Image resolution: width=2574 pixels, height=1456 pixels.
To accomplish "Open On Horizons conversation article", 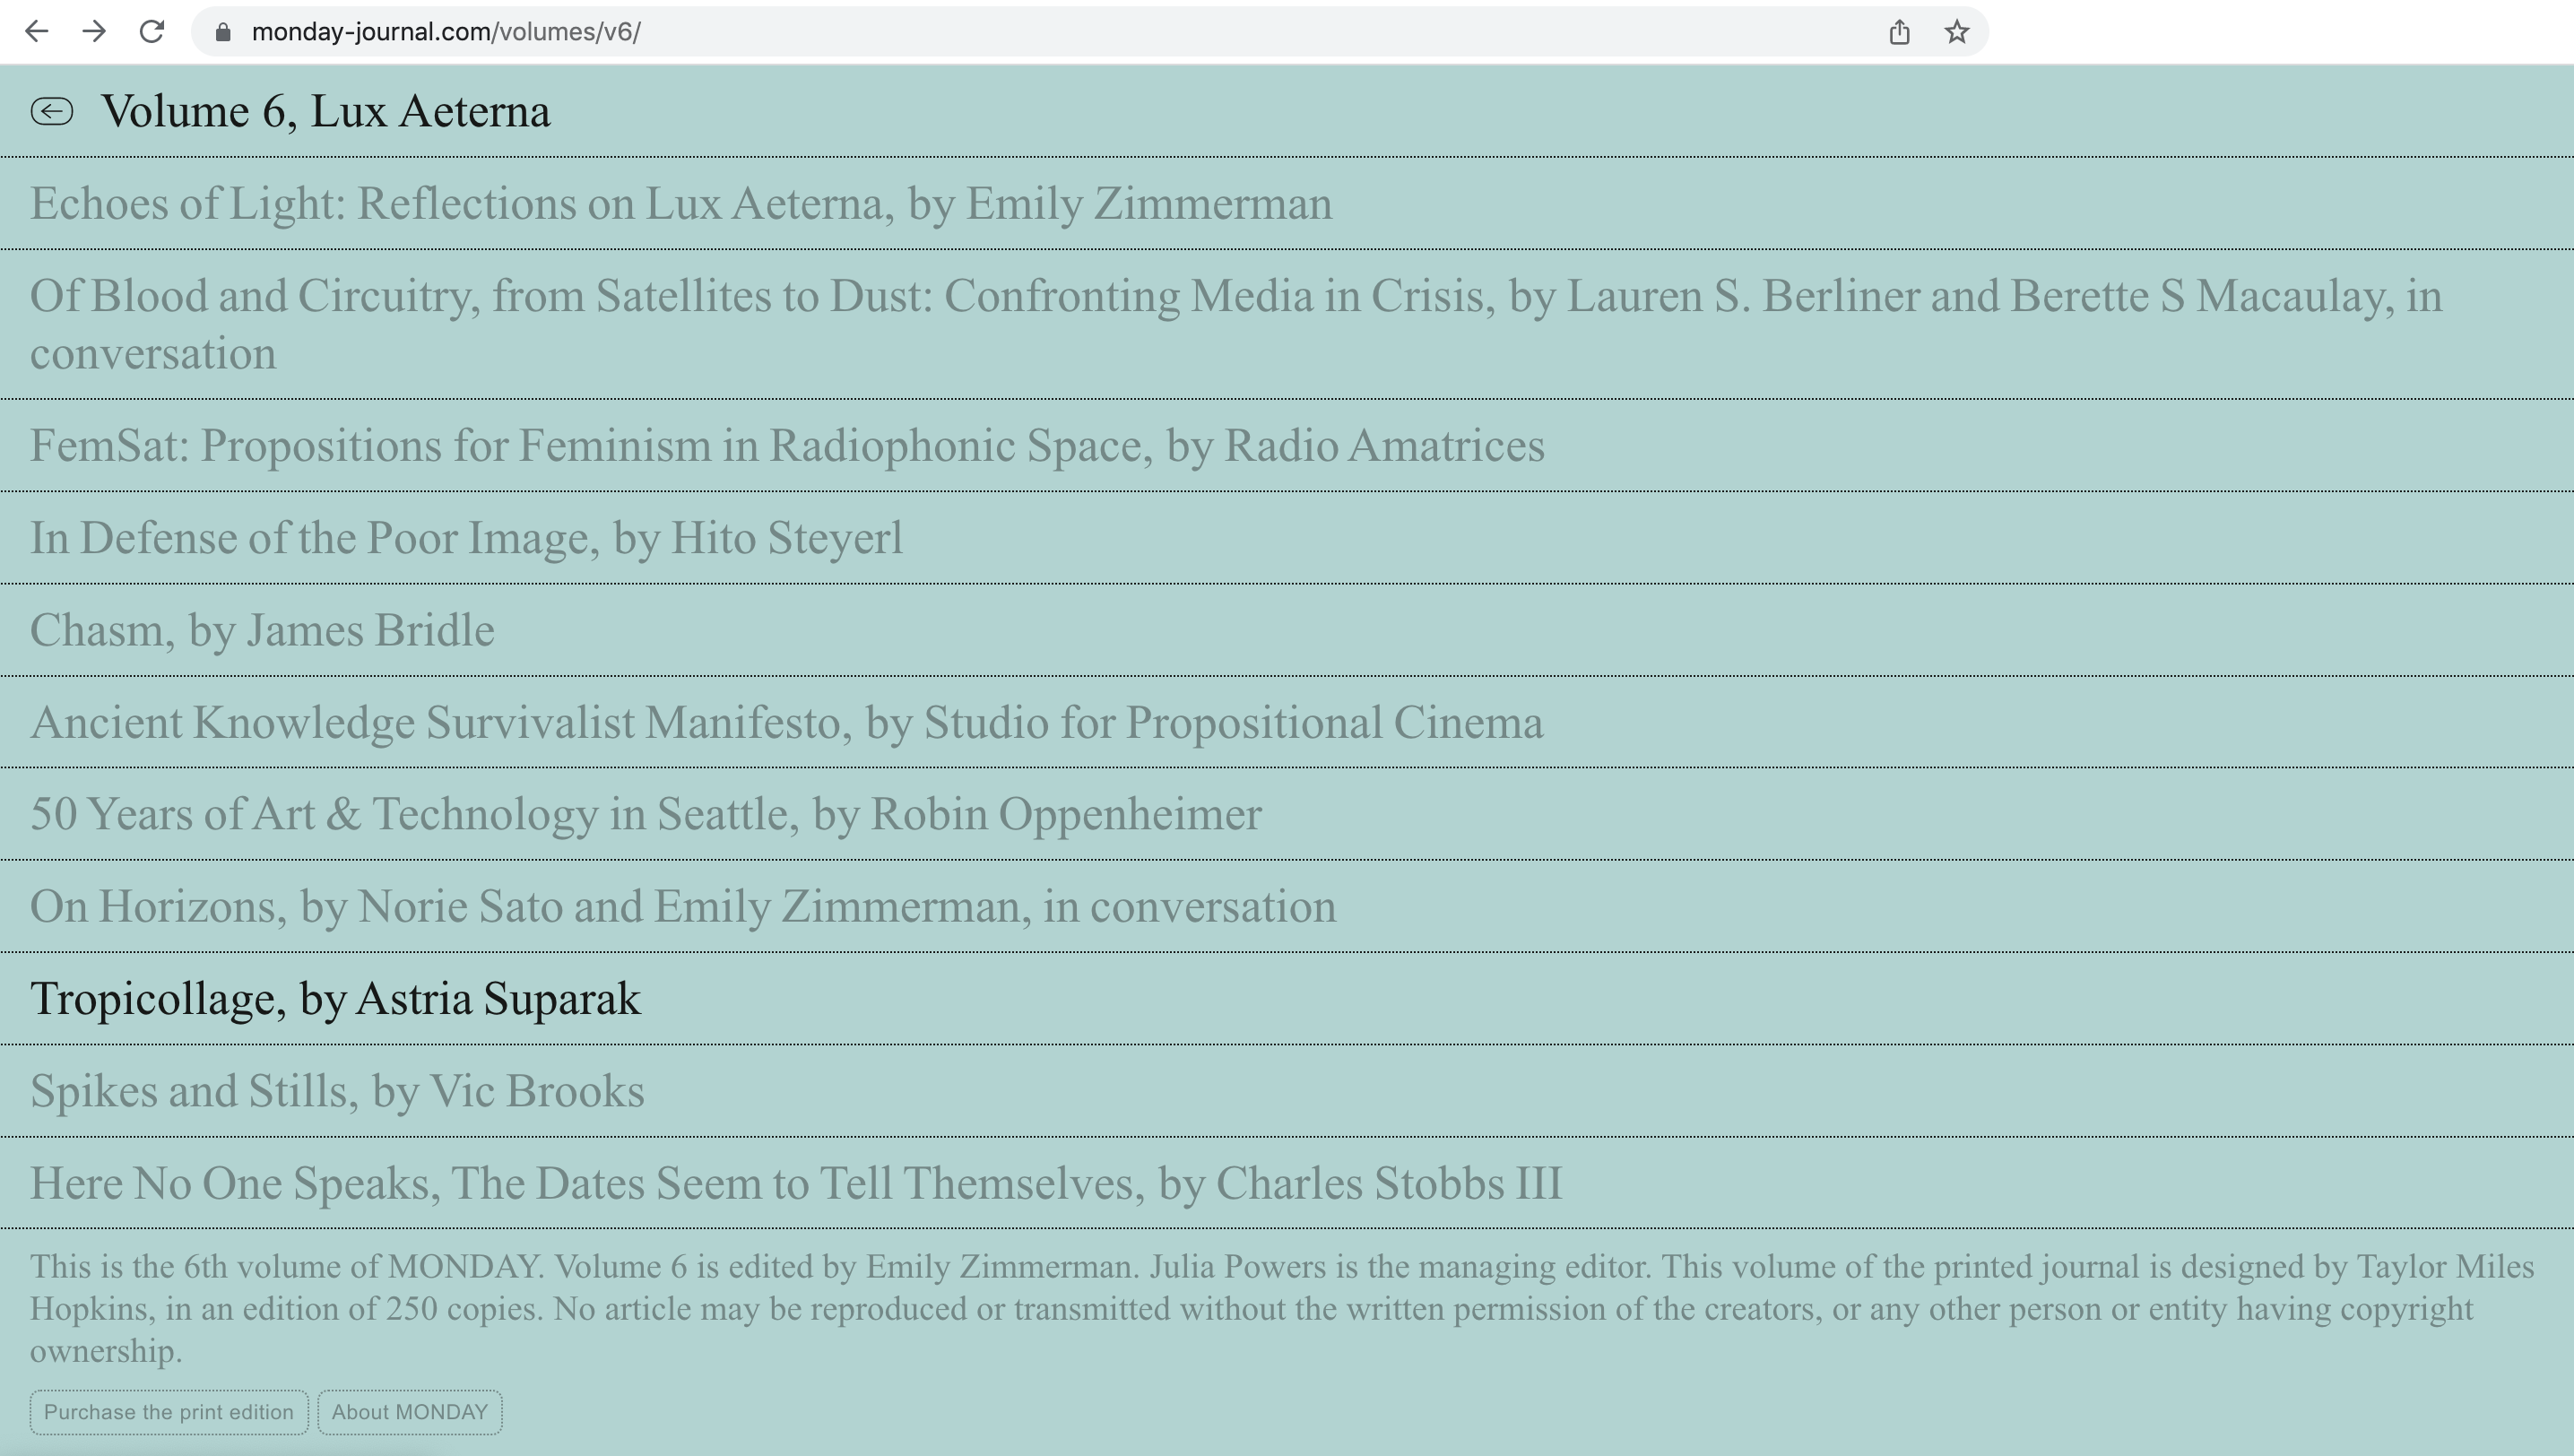I will click(x=682, y=907).
